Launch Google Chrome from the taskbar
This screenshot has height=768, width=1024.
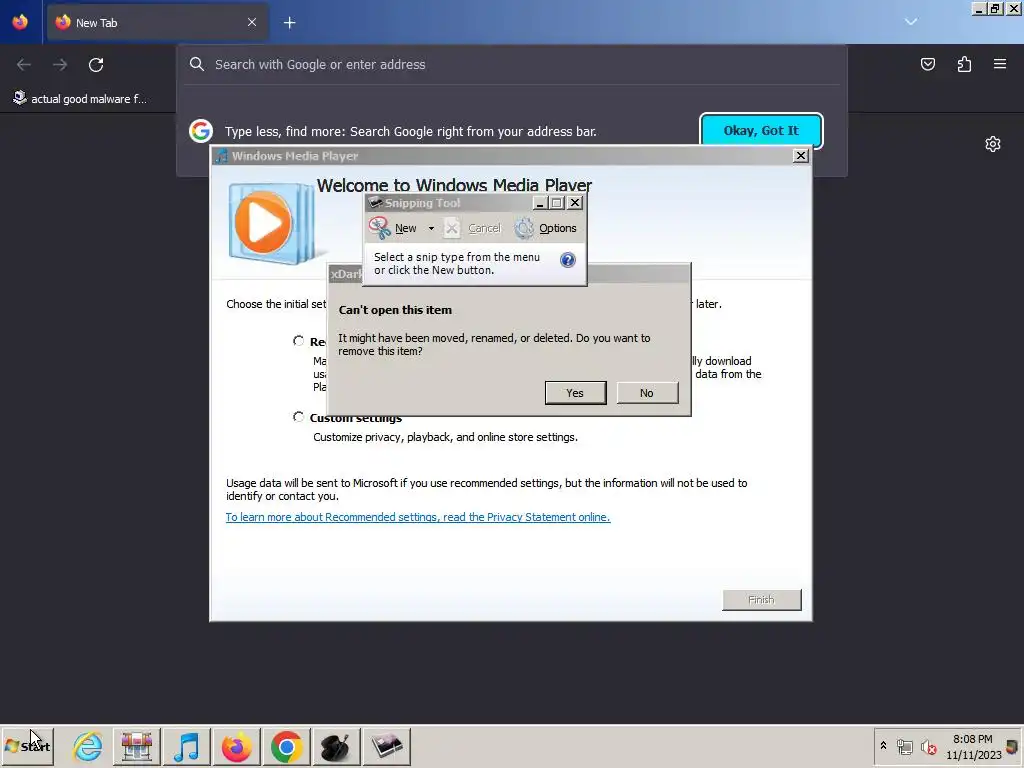tap(286, 746)
